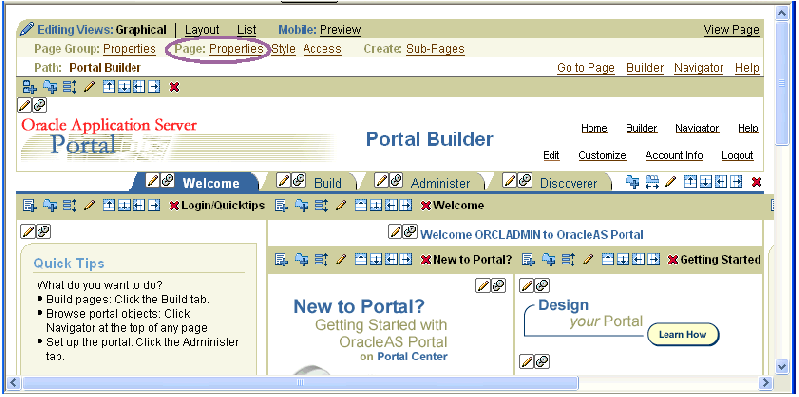Open the Administer tab
The height and width of the screenshot is (397, 799).
click(440, 183)
